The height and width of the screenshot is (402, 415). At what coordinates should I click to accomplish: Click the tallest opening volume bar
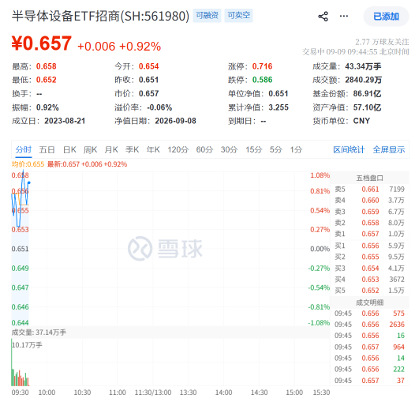(12, 362)
